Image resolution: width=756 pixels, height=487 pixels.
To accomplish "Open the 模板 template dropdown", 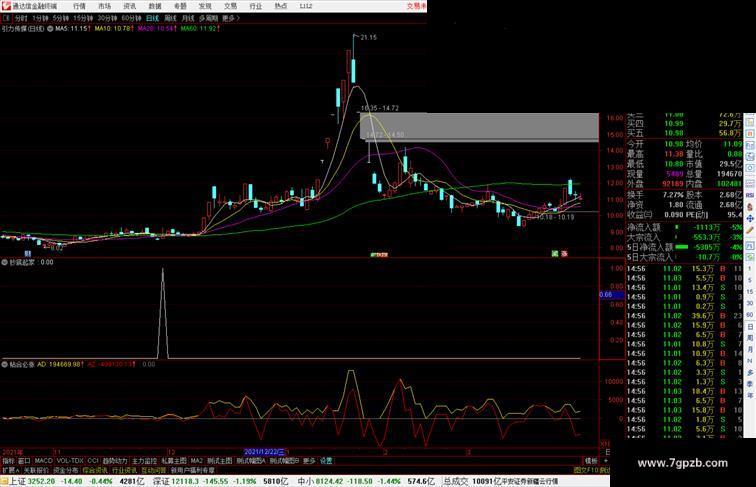I will pyautogui.click(x=591, y=461).
